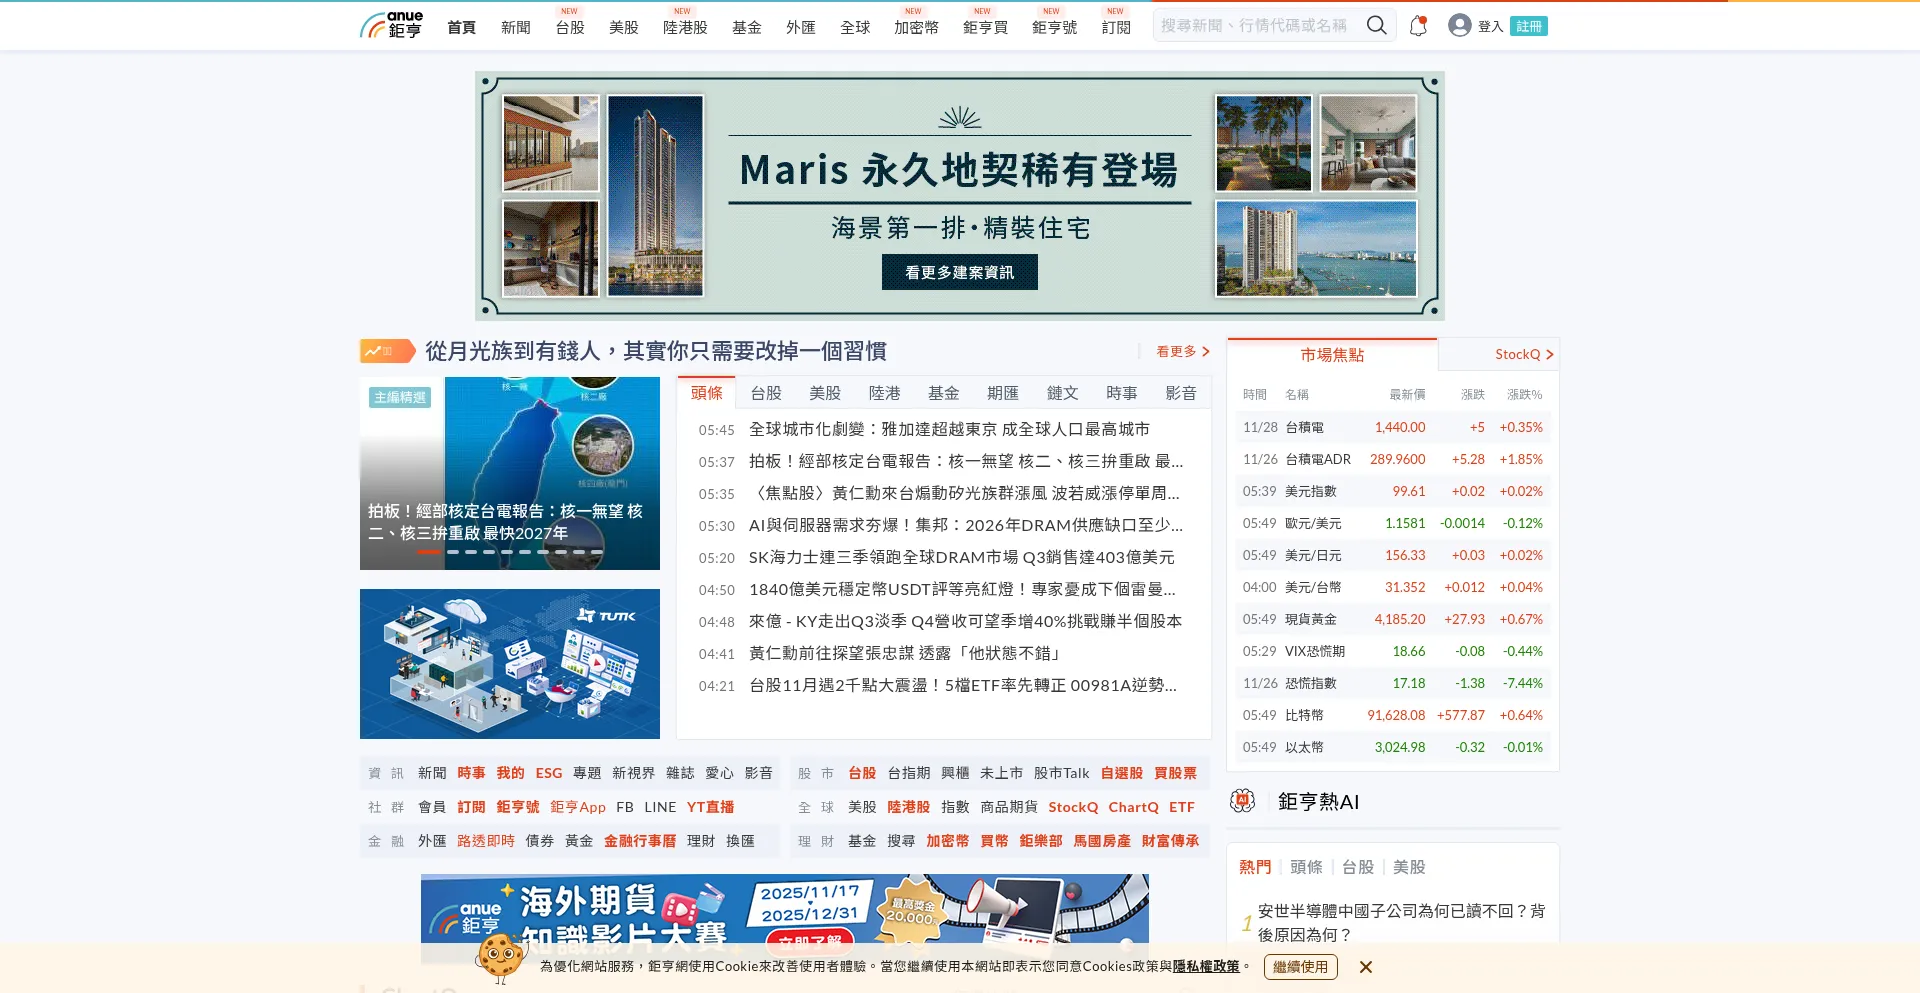Screen dimensions: 1920x993
Task: Select the 時事 news tab
Action: [1121, 393]
